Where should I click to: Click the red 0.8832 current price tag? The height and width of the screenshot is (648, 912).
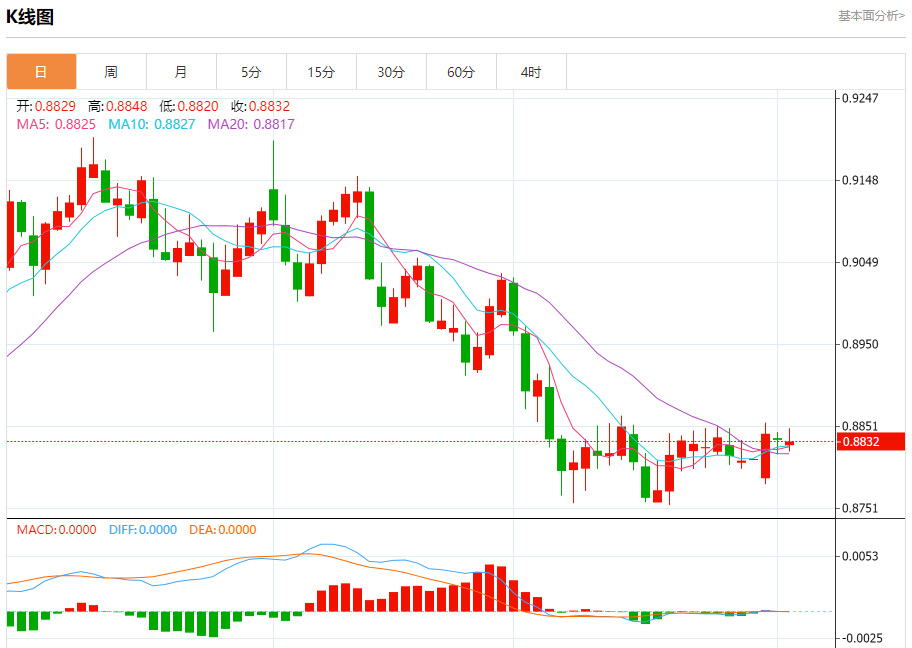point(871,442)
